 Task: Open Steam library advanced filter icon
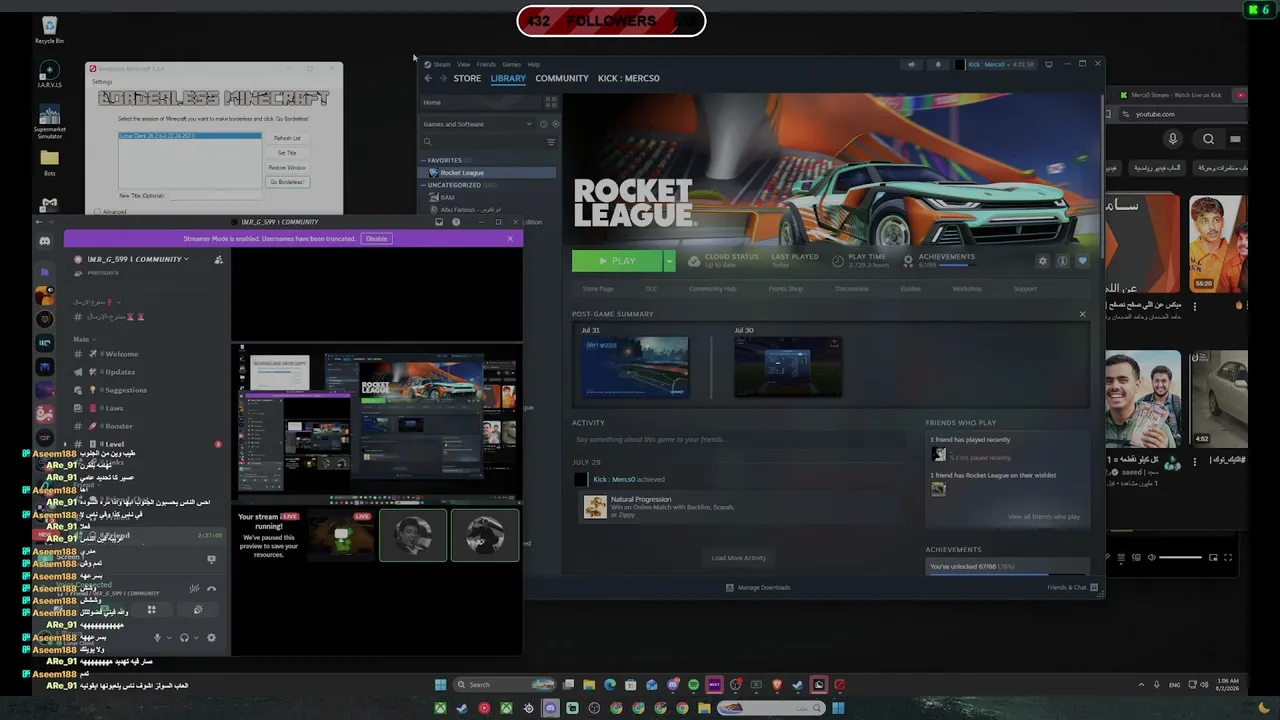[x=550, y=142]
